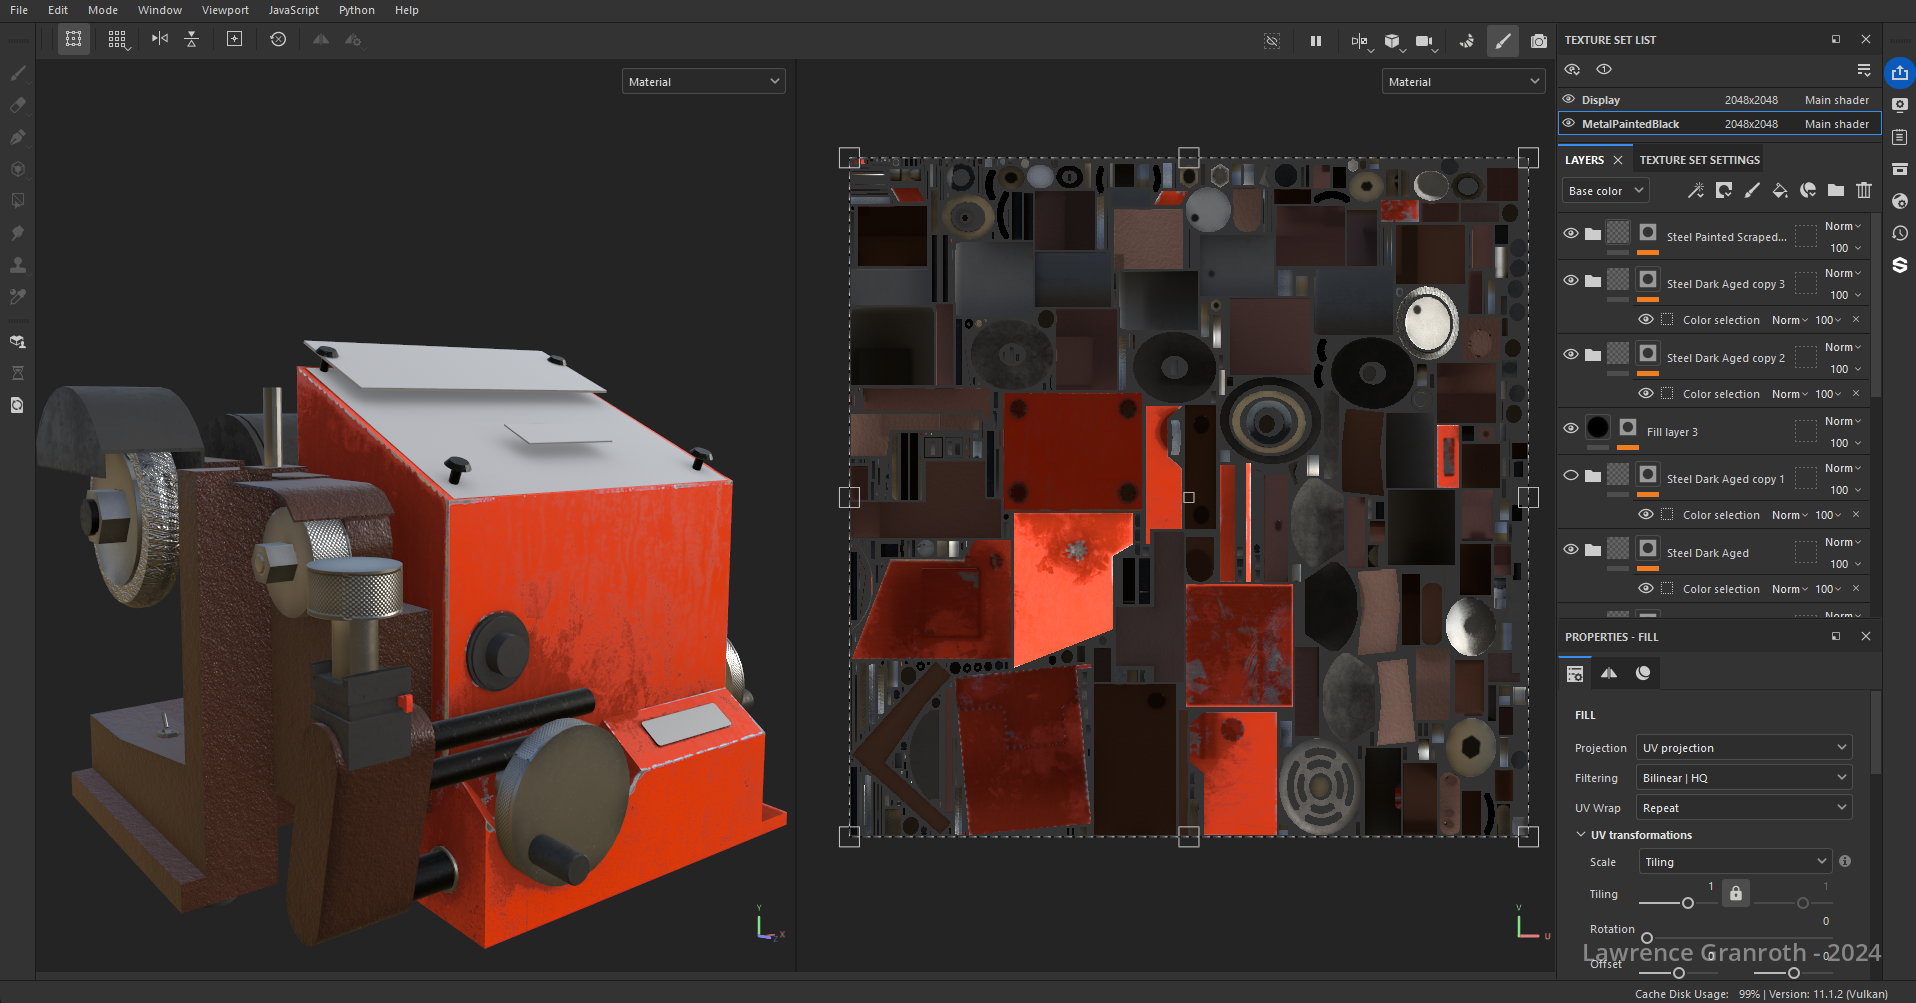Click the add folder icon in Layers
This screenshot has width=1916, height=1003.
(1835, 190)
